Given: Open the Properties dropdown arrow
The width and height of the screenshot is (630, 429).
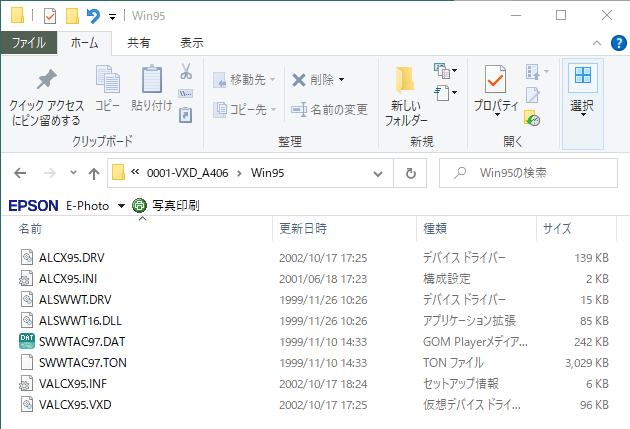Looking at the screenshot, I should (x=497, y=114).
